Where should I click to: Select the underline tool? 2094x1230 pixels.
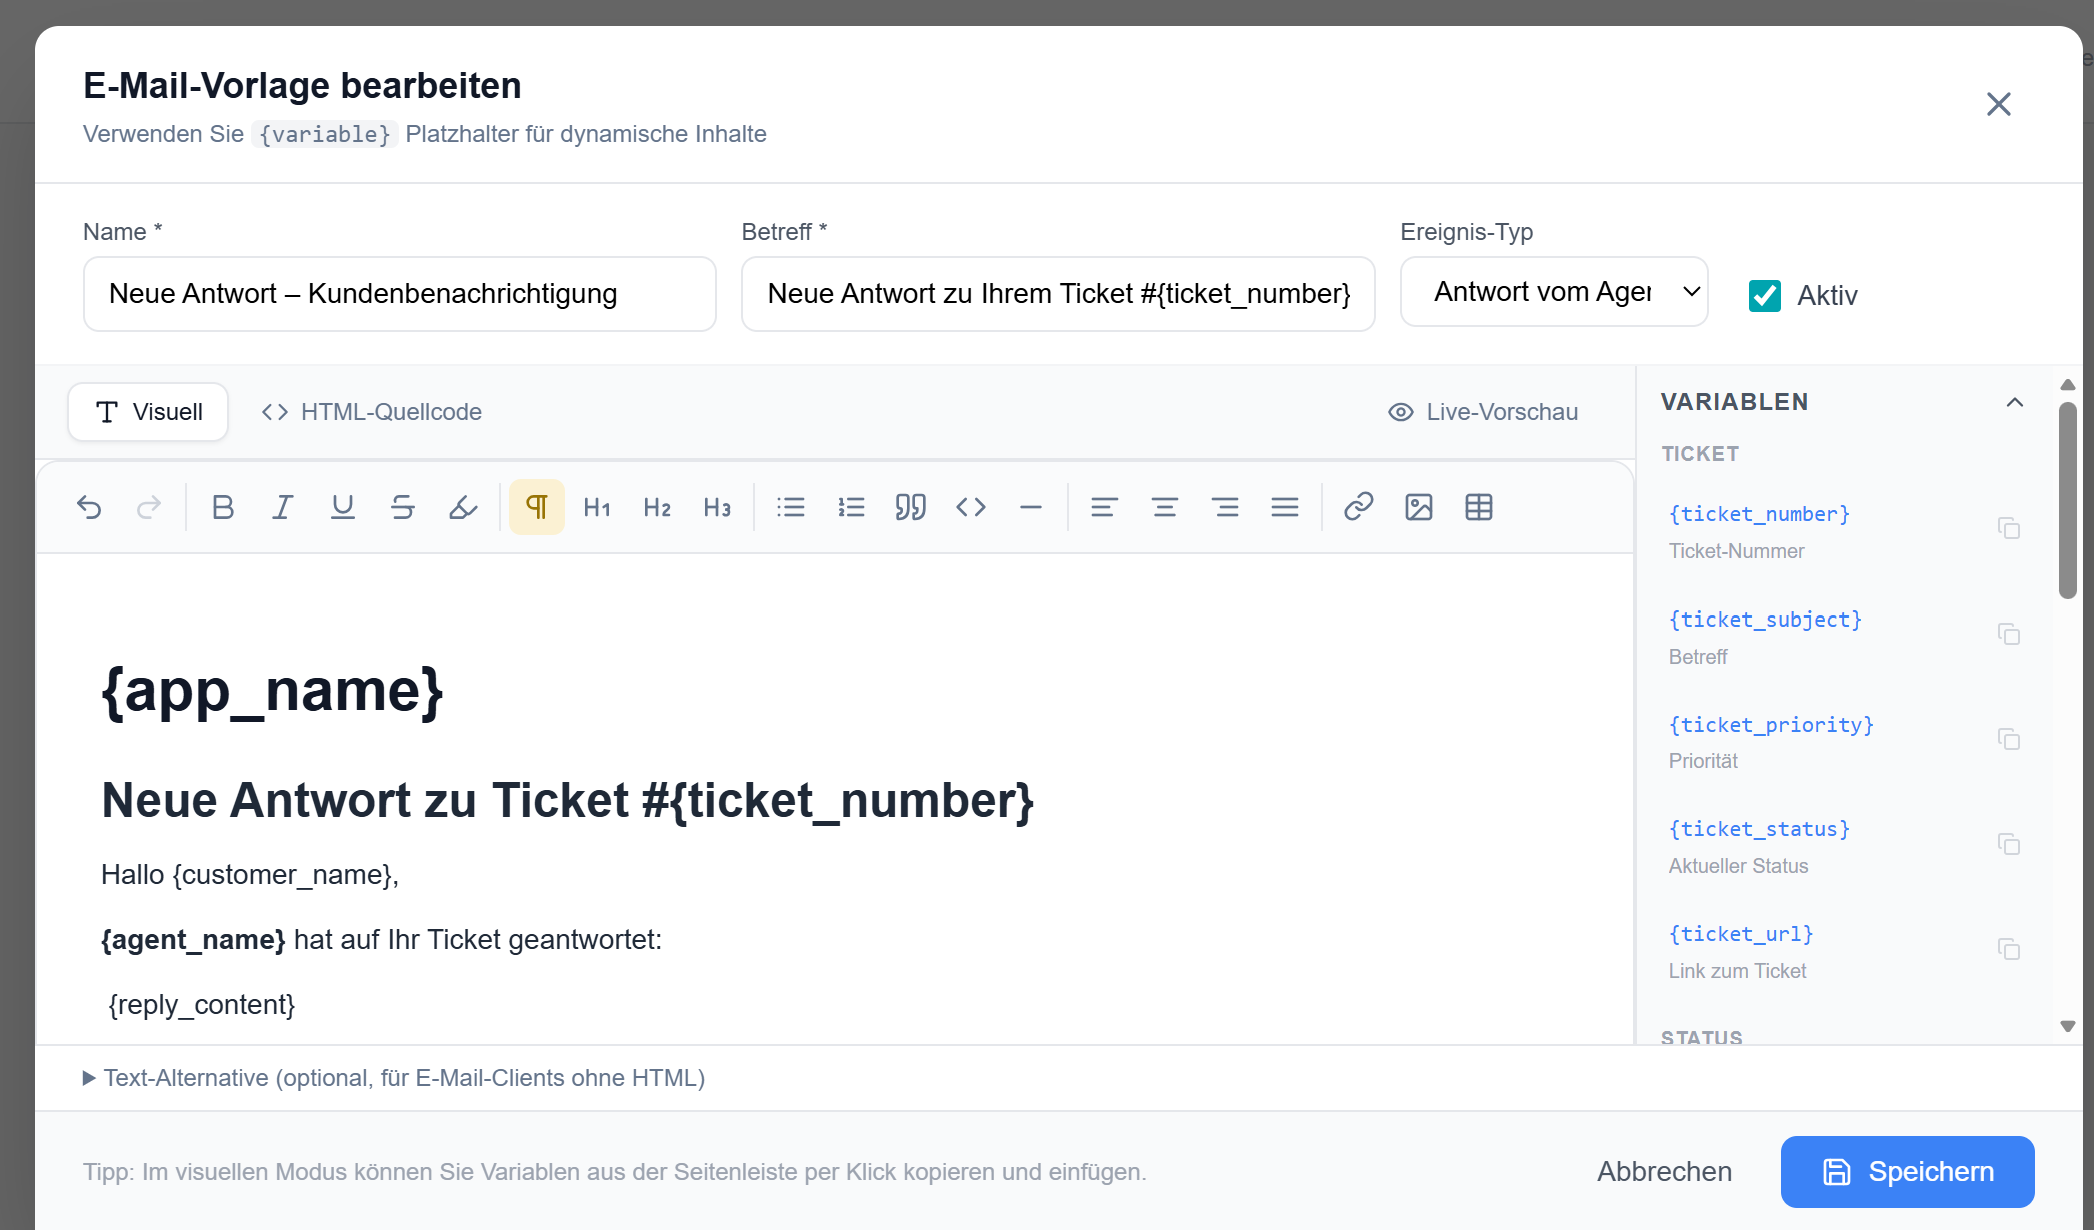click(x=342, y=507)
